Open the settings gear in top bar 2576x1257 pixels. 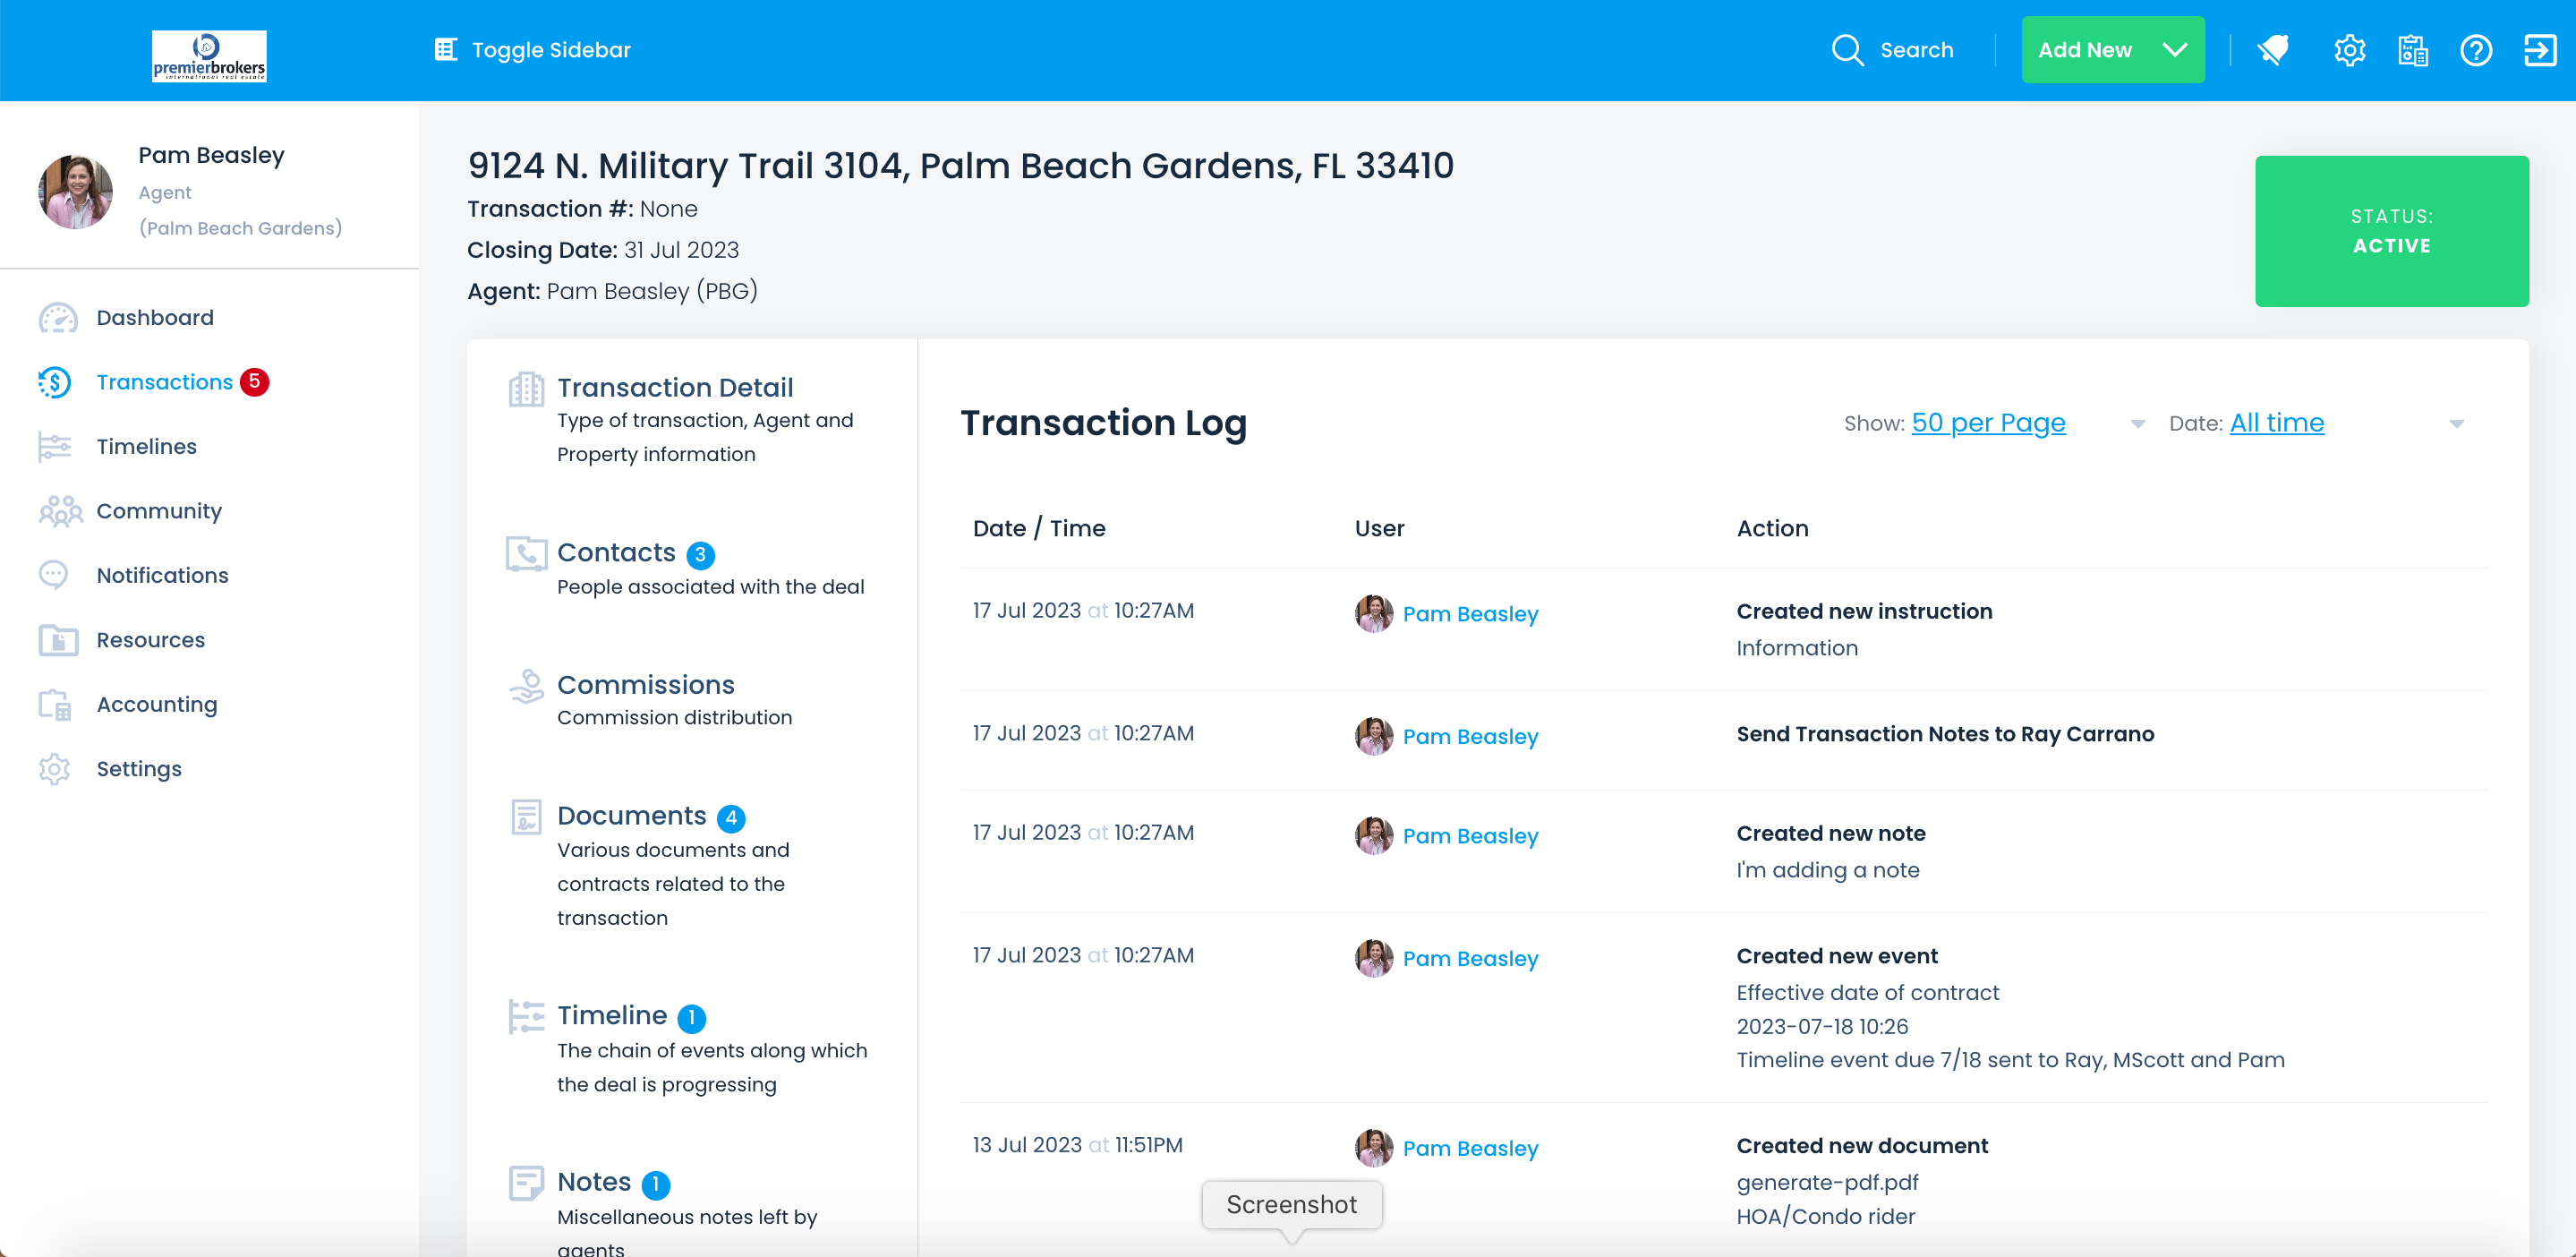coord(2349,50)
